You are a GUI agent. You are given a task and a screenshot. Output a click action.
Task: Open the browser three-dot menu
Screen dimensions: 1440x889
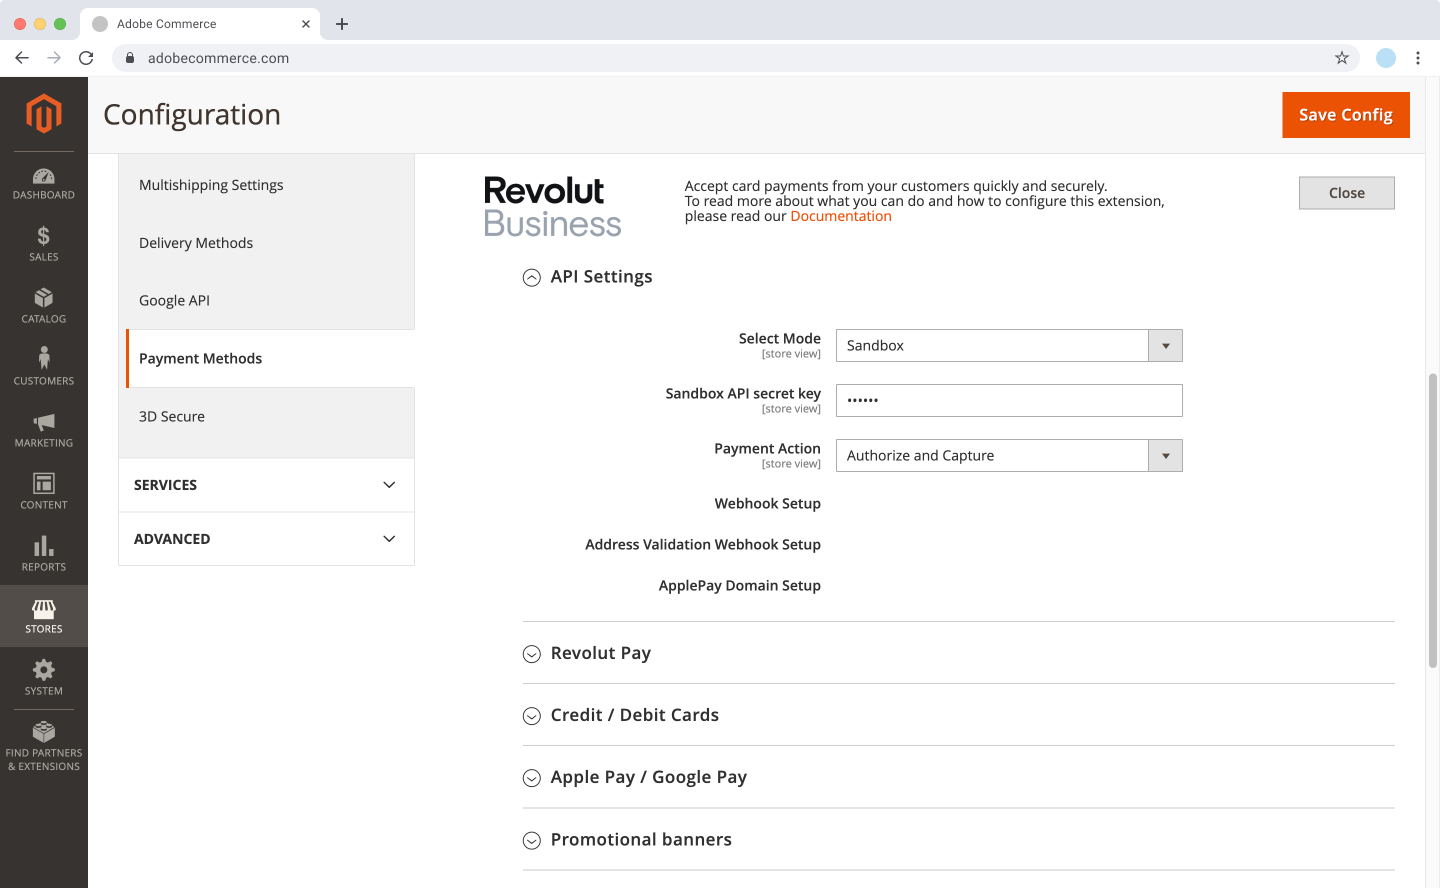1418,58
